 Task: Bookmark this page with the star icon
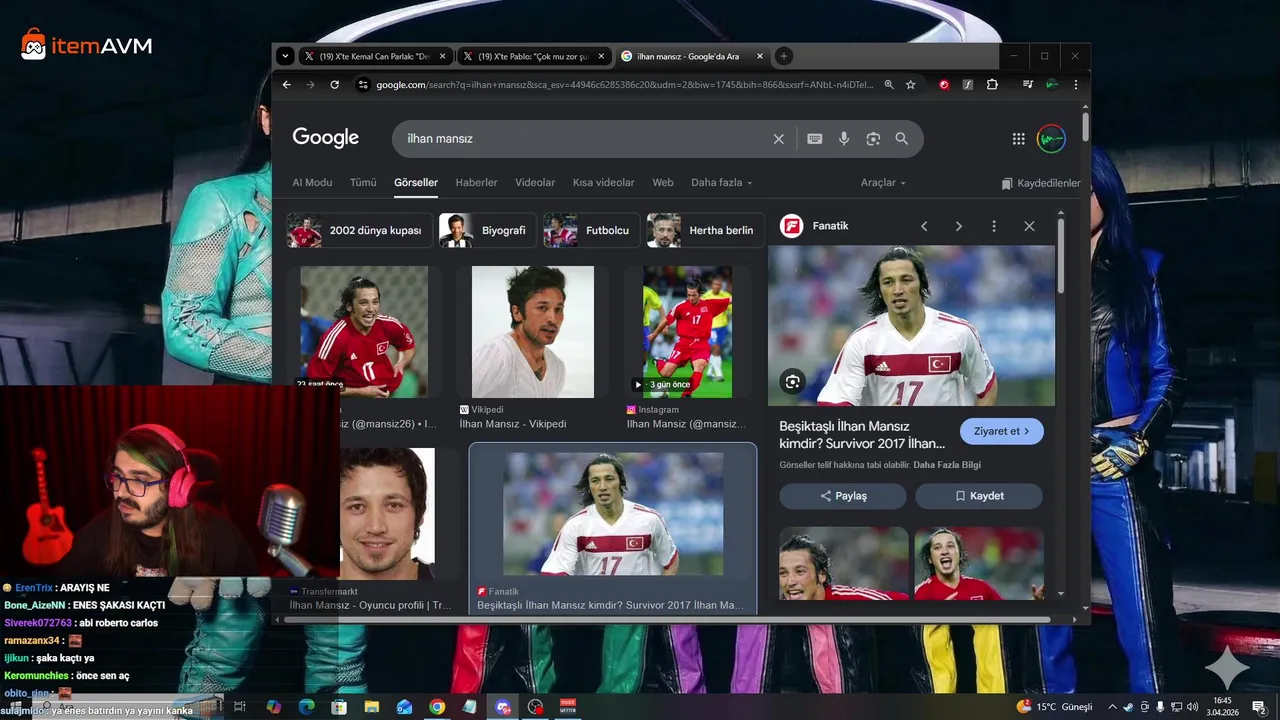pyautogui.click(x=910, y=85)
